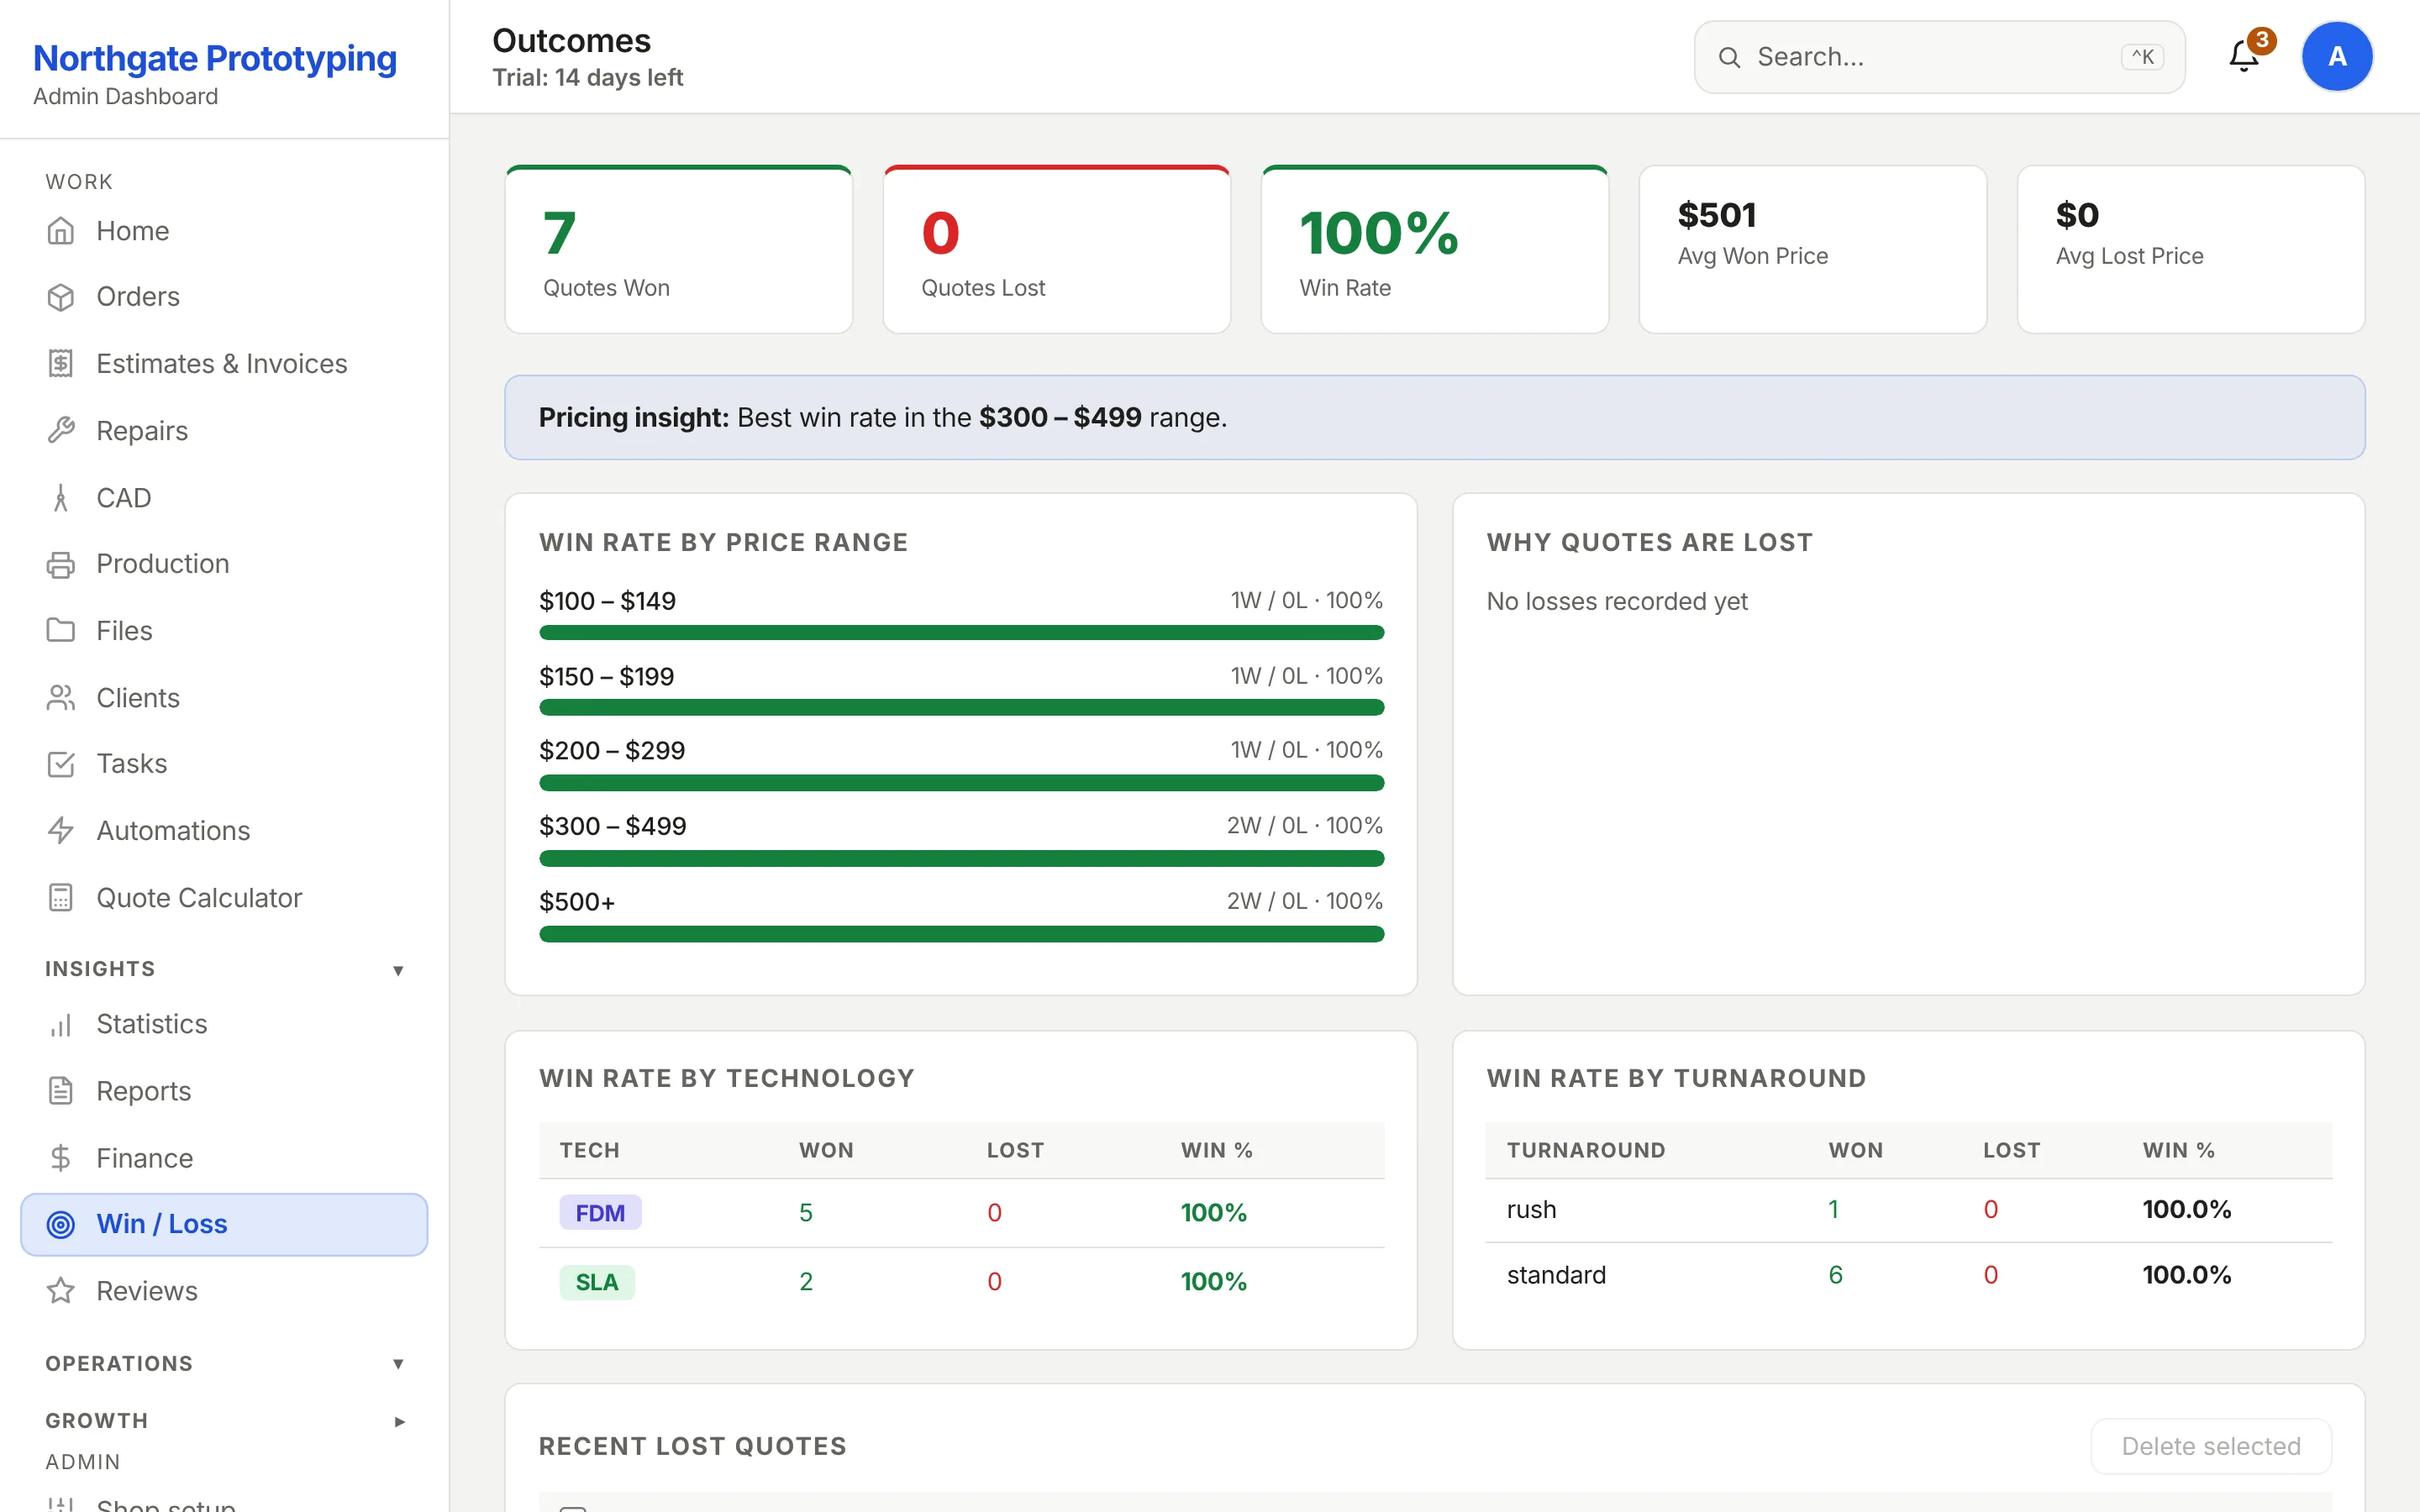Click the $150 – $199 range label
2420x1512 pixels.
pos(607,677)
